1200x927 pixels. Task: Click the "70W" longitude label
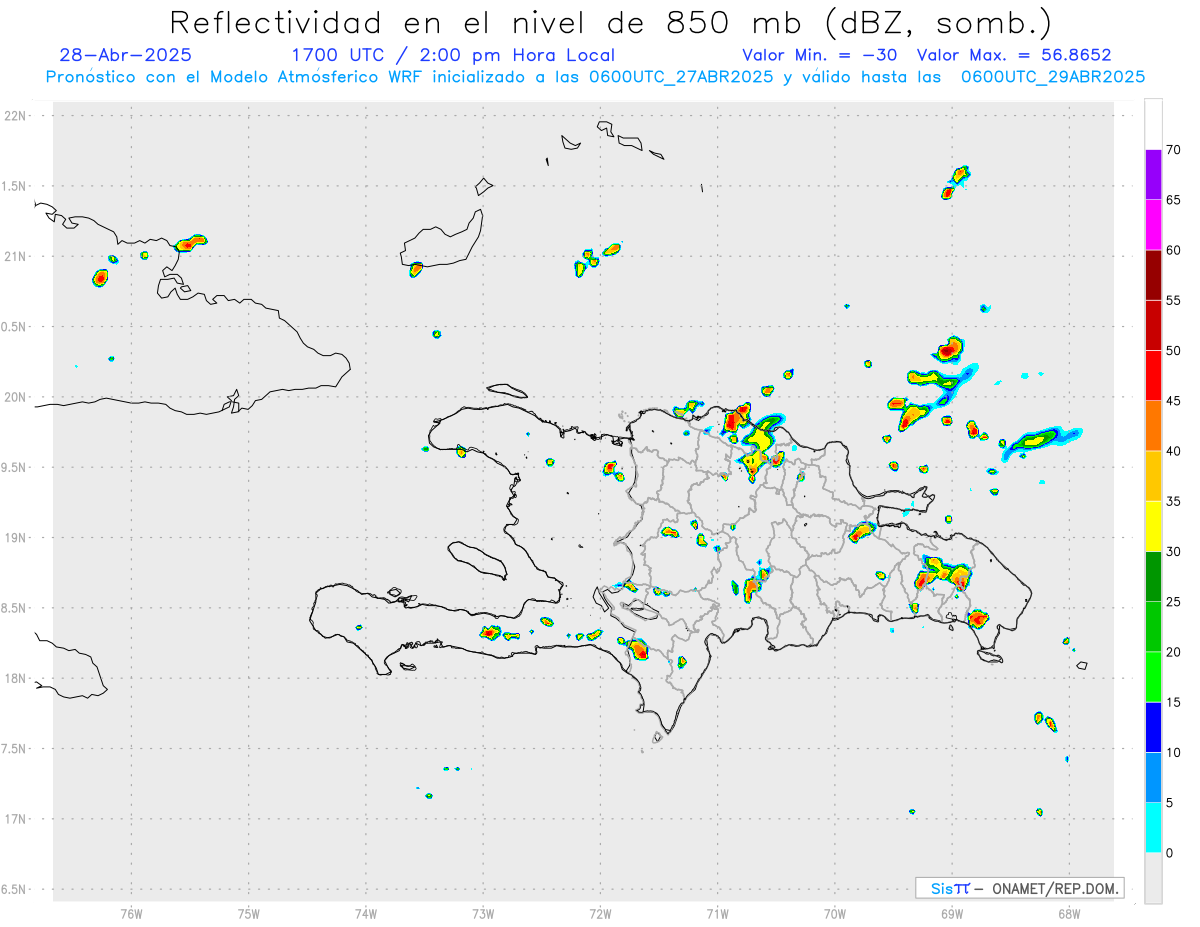point(835,913)
